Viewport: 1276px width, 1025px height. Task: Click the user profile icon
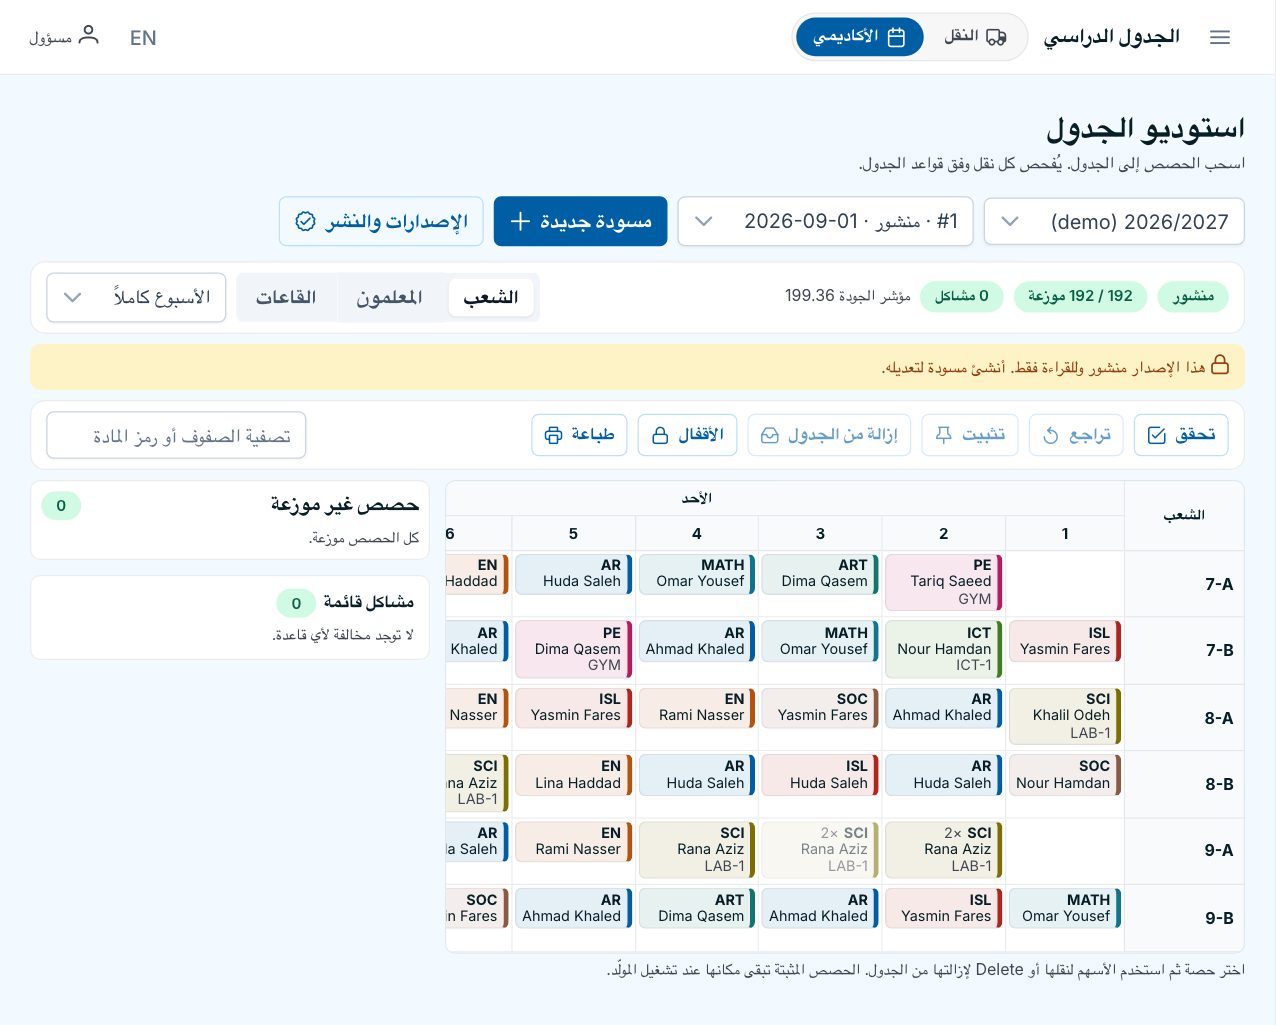(89, 35)
